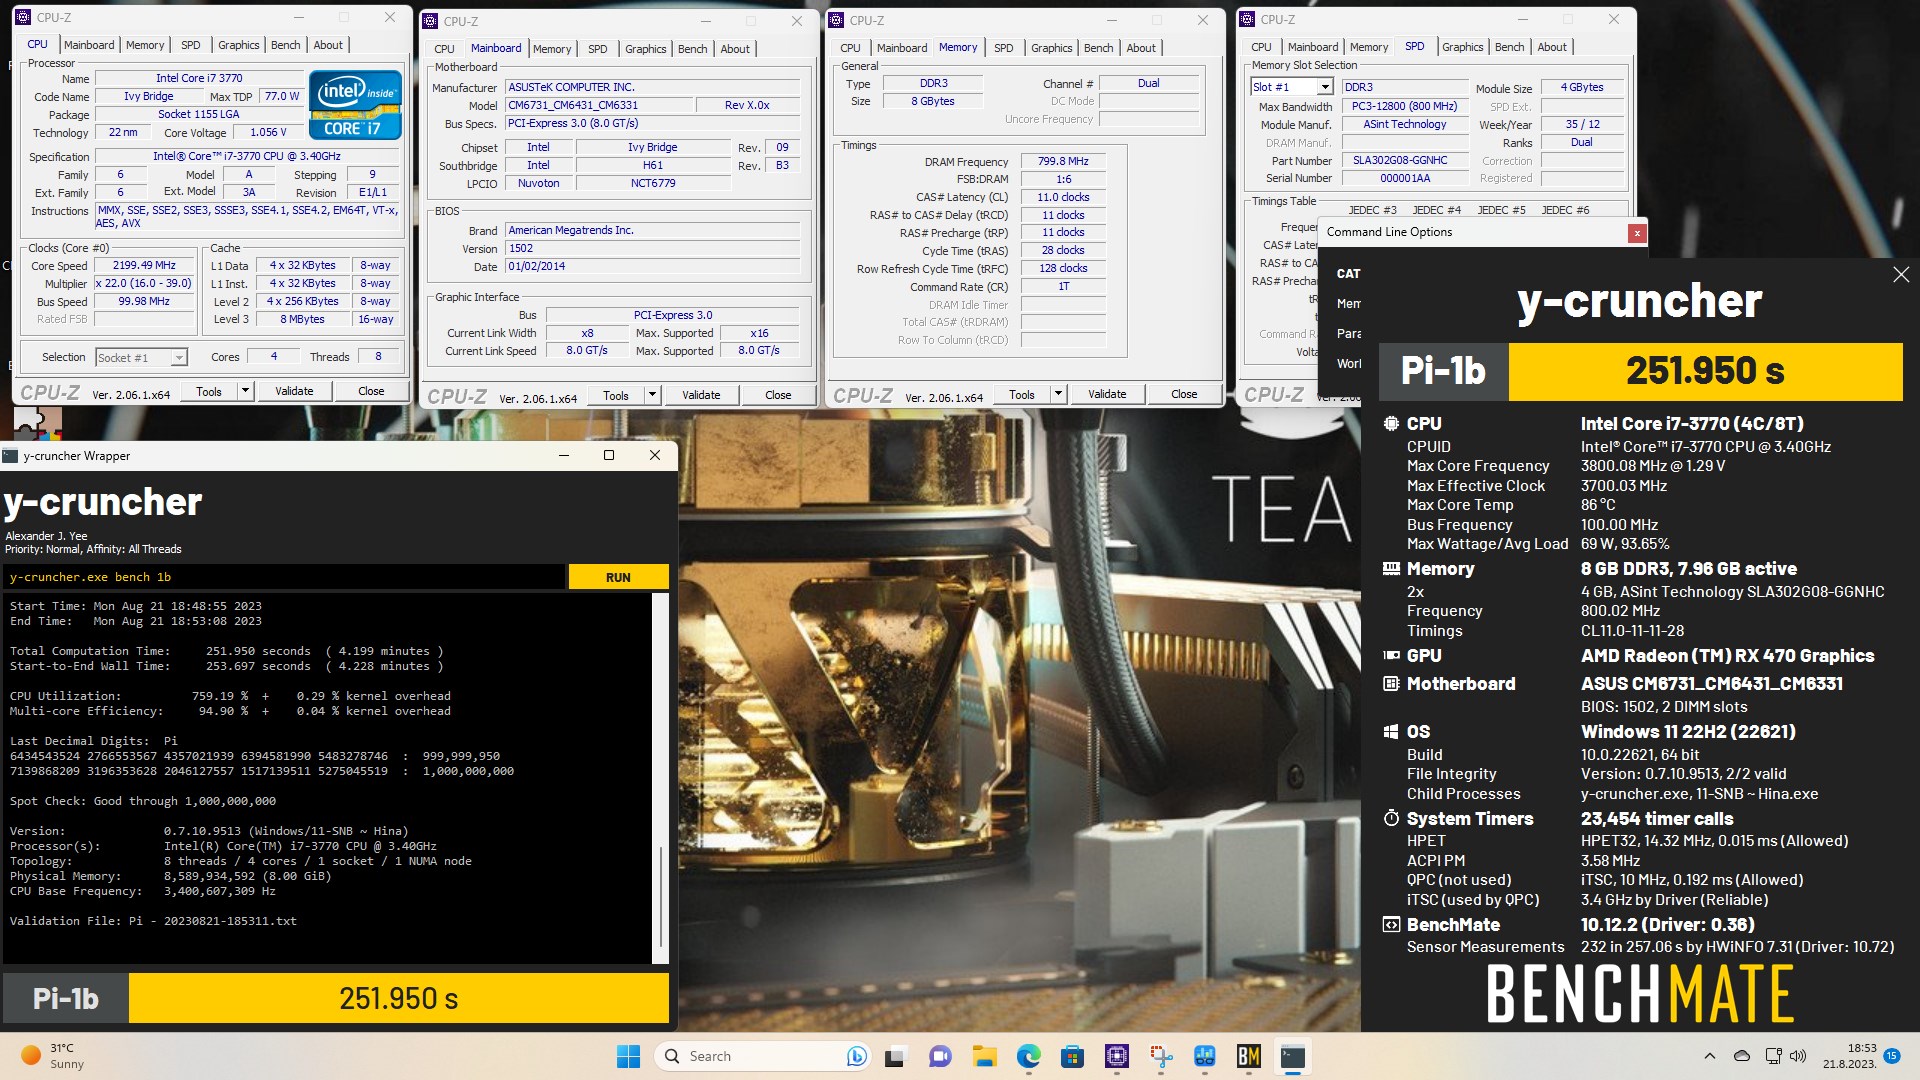The width and height of the screenshot is (1920, 1080).
Task: Select the terminal taskbar icon for y-cruncher
Action: (x=1292, y=1056)
